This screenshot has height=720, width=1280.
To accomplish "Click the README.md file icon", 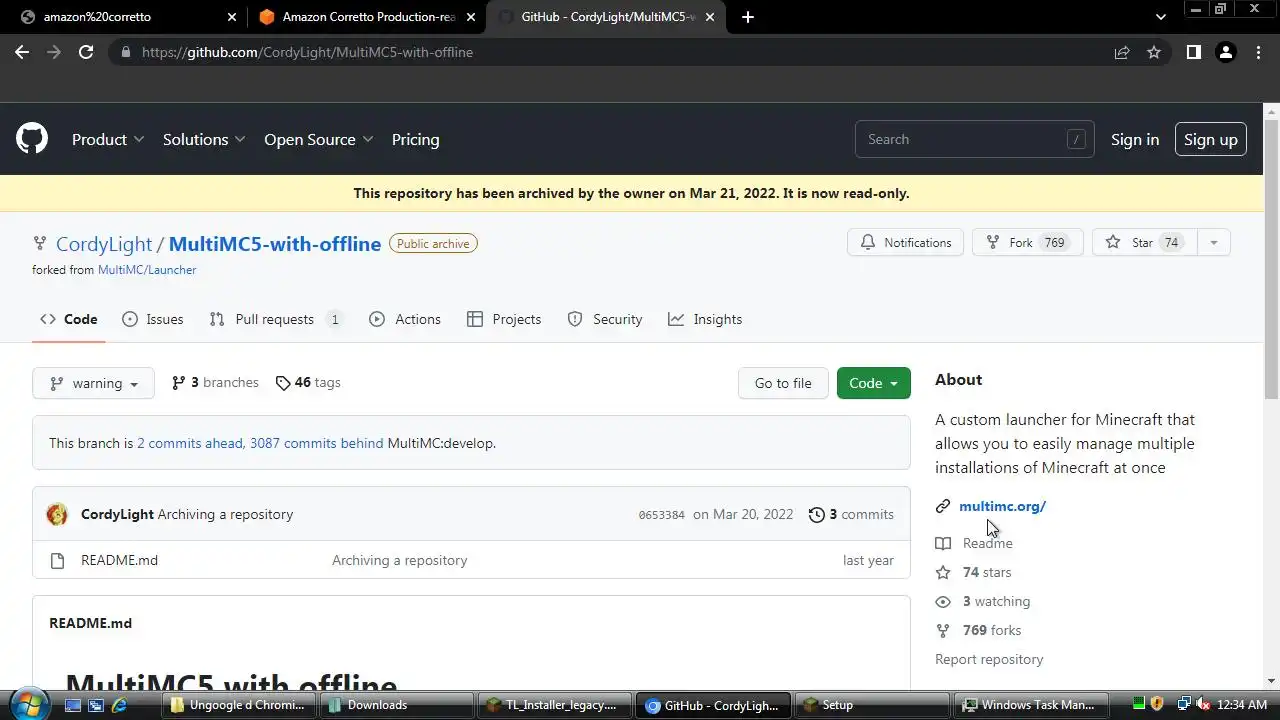I will [x=57, y=560].
